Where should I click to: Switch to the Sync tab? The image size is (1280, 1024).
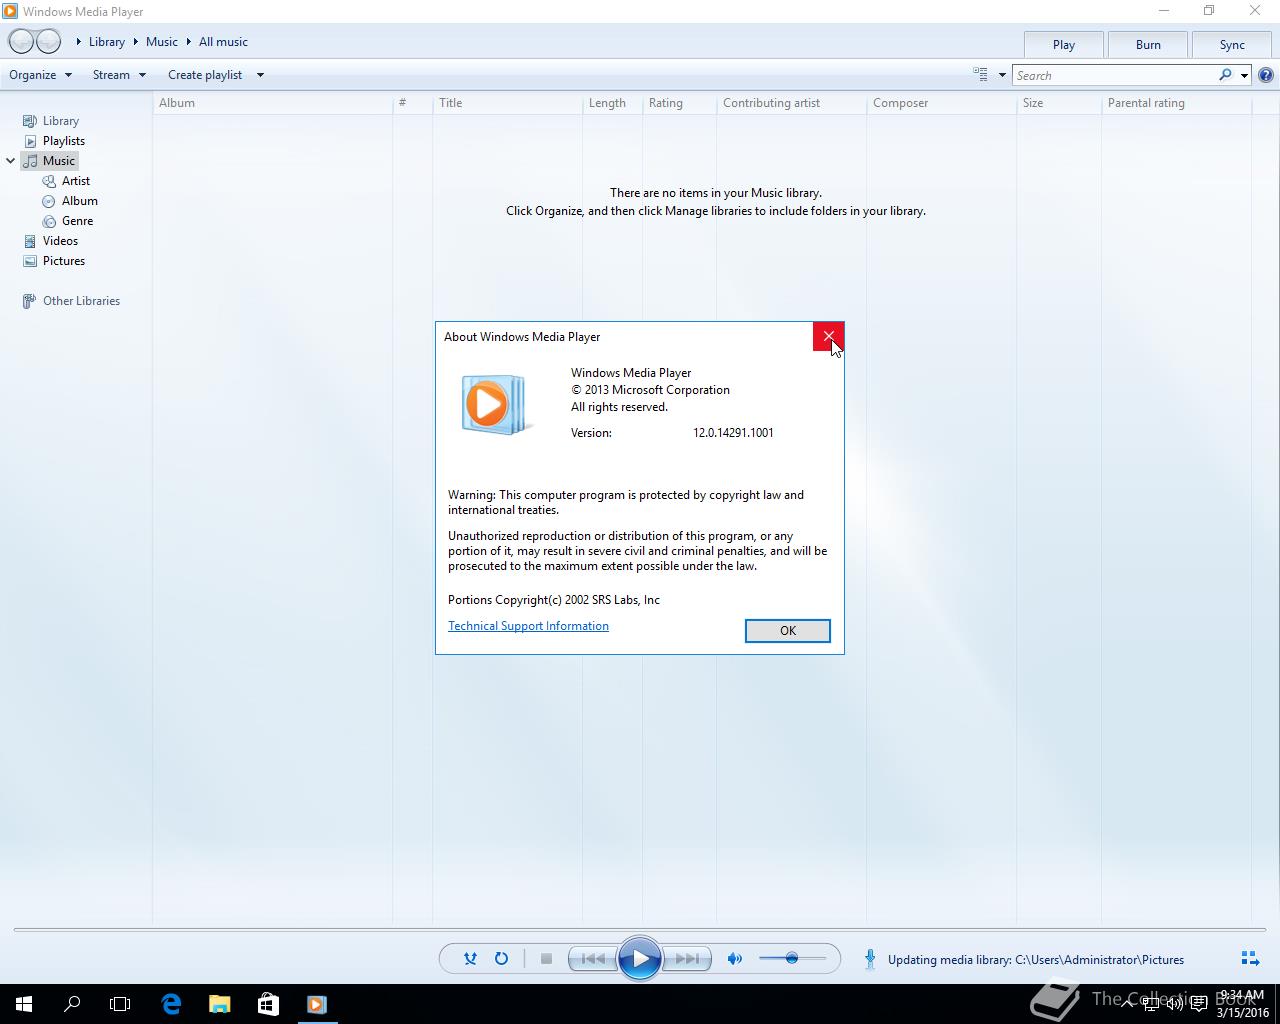pos(1232,45)
